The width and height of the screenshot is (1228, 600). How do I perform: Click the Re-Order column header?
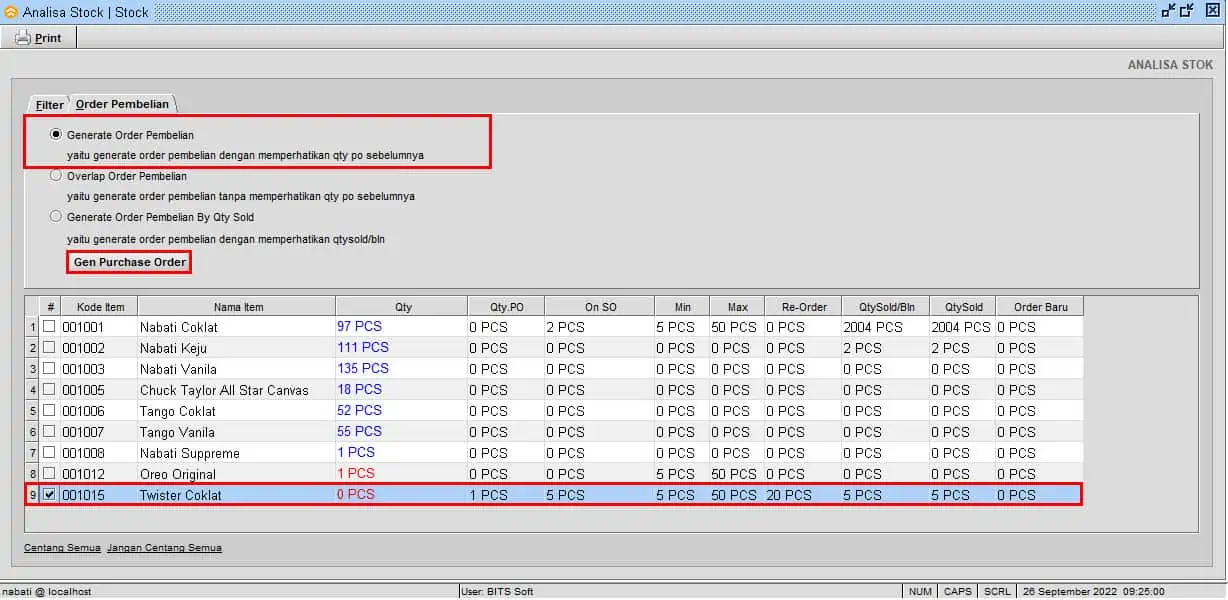[803, 307]
